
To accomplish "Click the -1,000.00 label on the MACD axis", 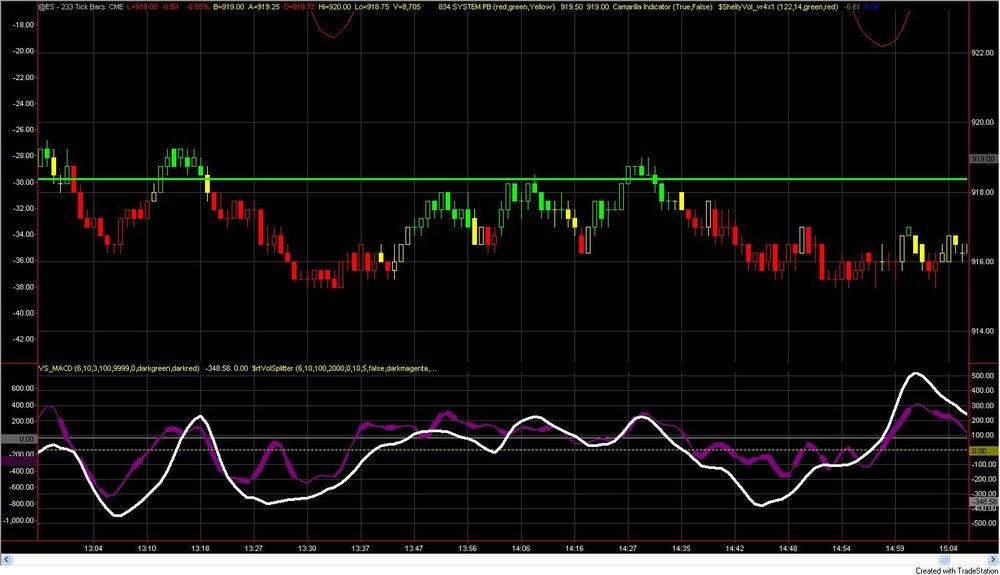I will click(x=18, y=521).
